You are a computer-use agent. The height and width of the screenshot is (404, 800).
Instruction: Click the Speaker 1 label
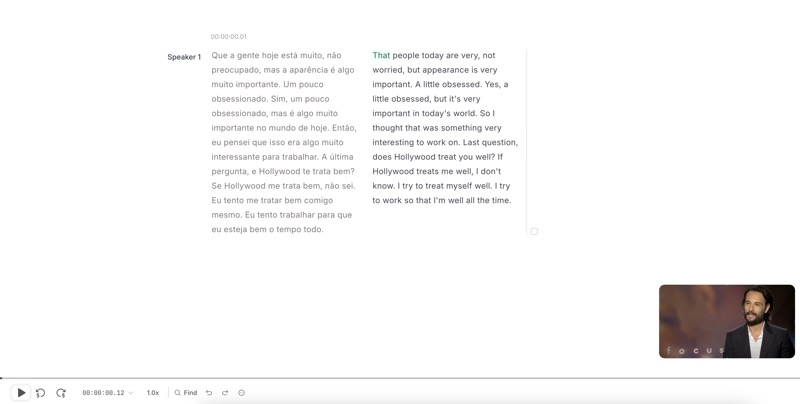point(184,57)
